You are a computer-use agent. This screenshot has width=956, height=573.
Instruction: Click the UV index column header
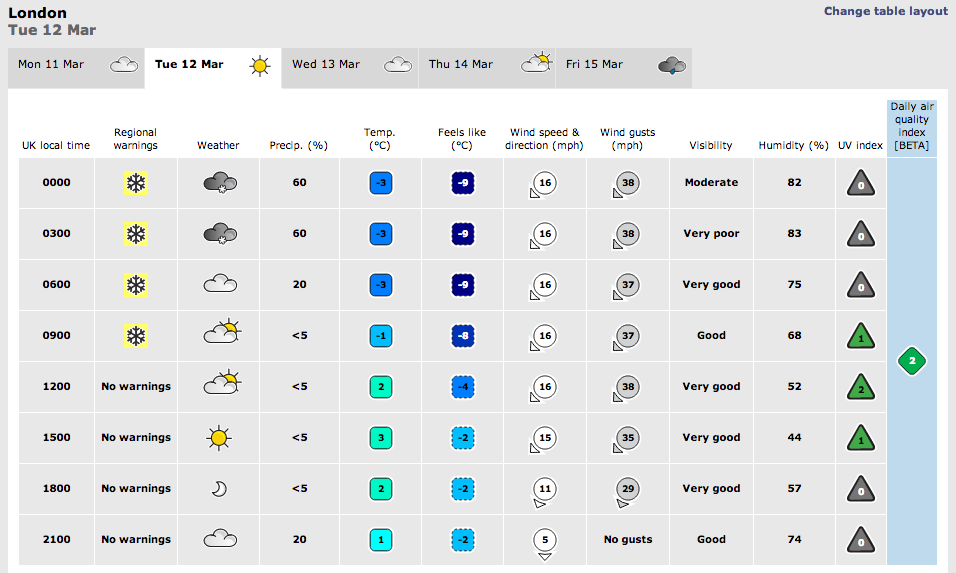(860, 145)
